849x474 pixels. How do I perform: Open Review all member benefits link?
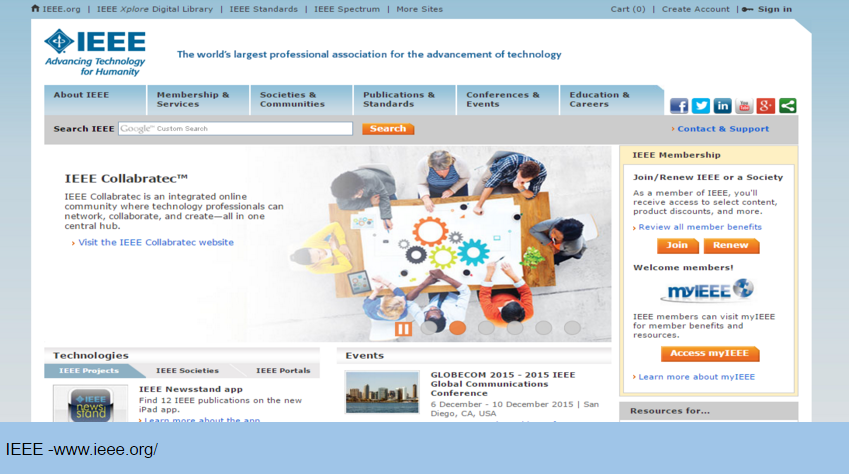[x=700, y=227]
